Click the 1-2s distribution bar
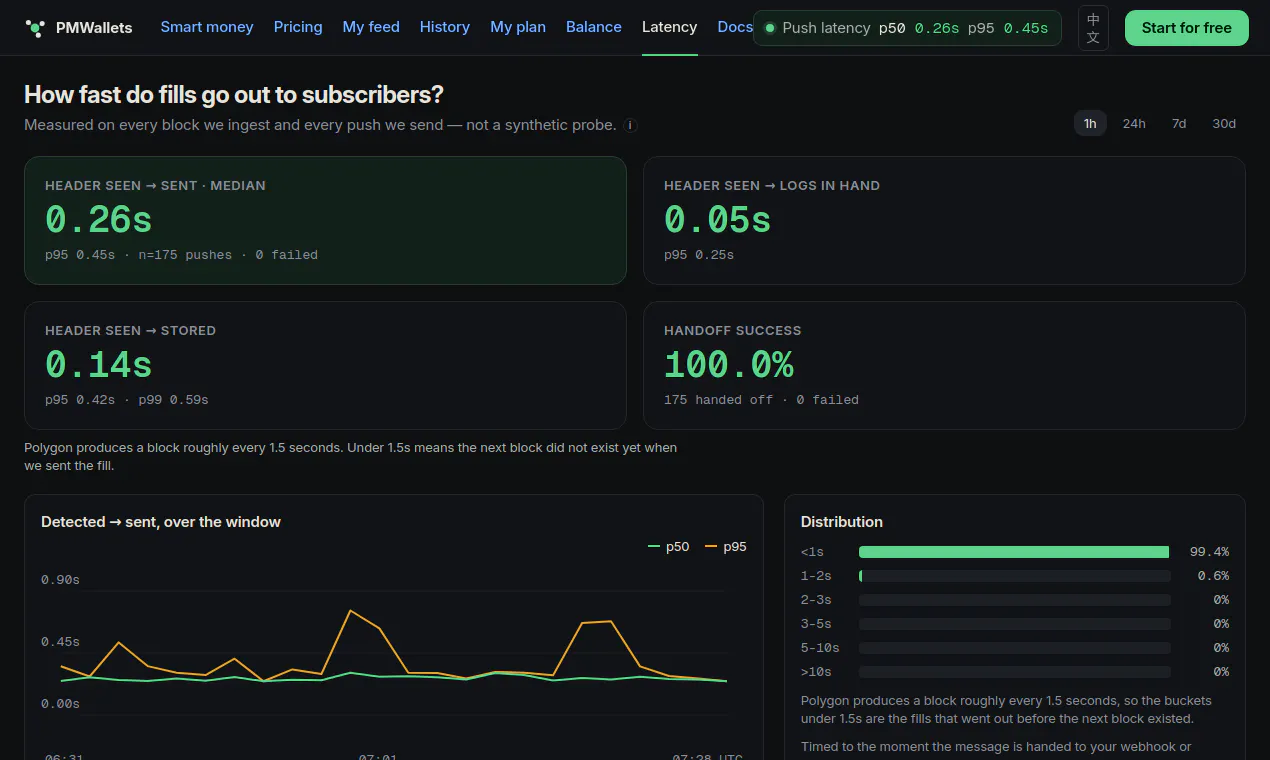The width and height of the screenshot is (1270, 760). pyautogui.click(x=1014, y=576)
